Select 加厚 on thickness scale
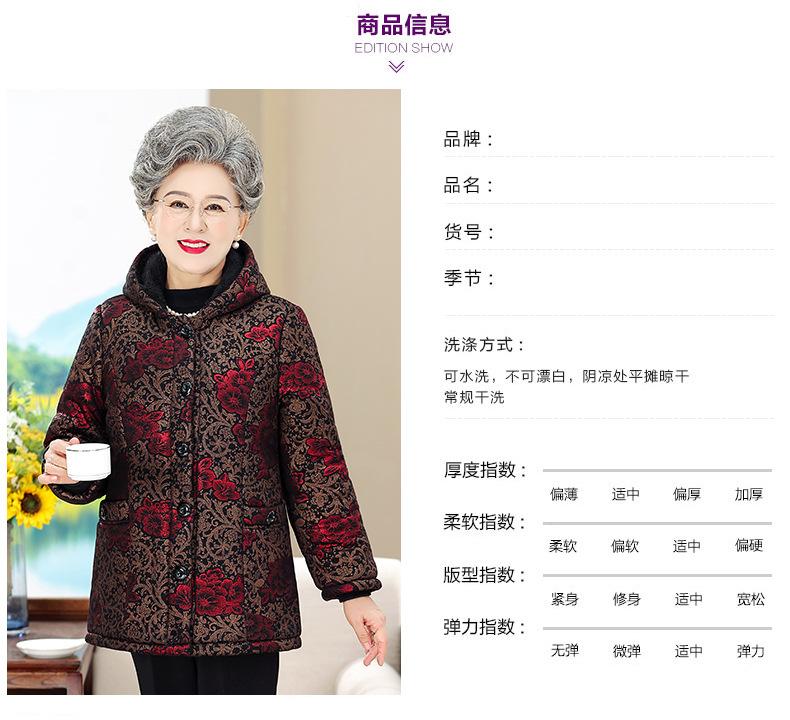This screenshot has width=790, height=720. 749,494
